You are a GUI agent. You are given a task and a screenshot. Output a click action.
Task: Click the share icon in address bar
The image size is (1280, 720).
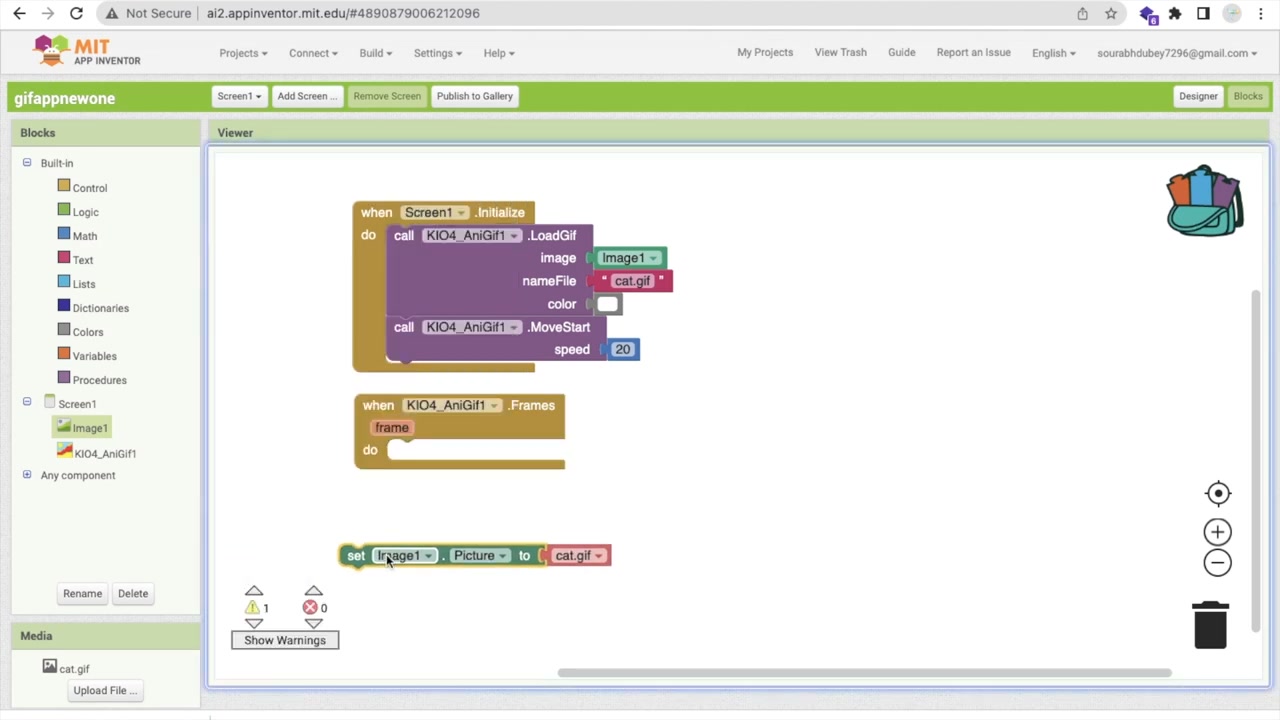[x=1082, y=14]
